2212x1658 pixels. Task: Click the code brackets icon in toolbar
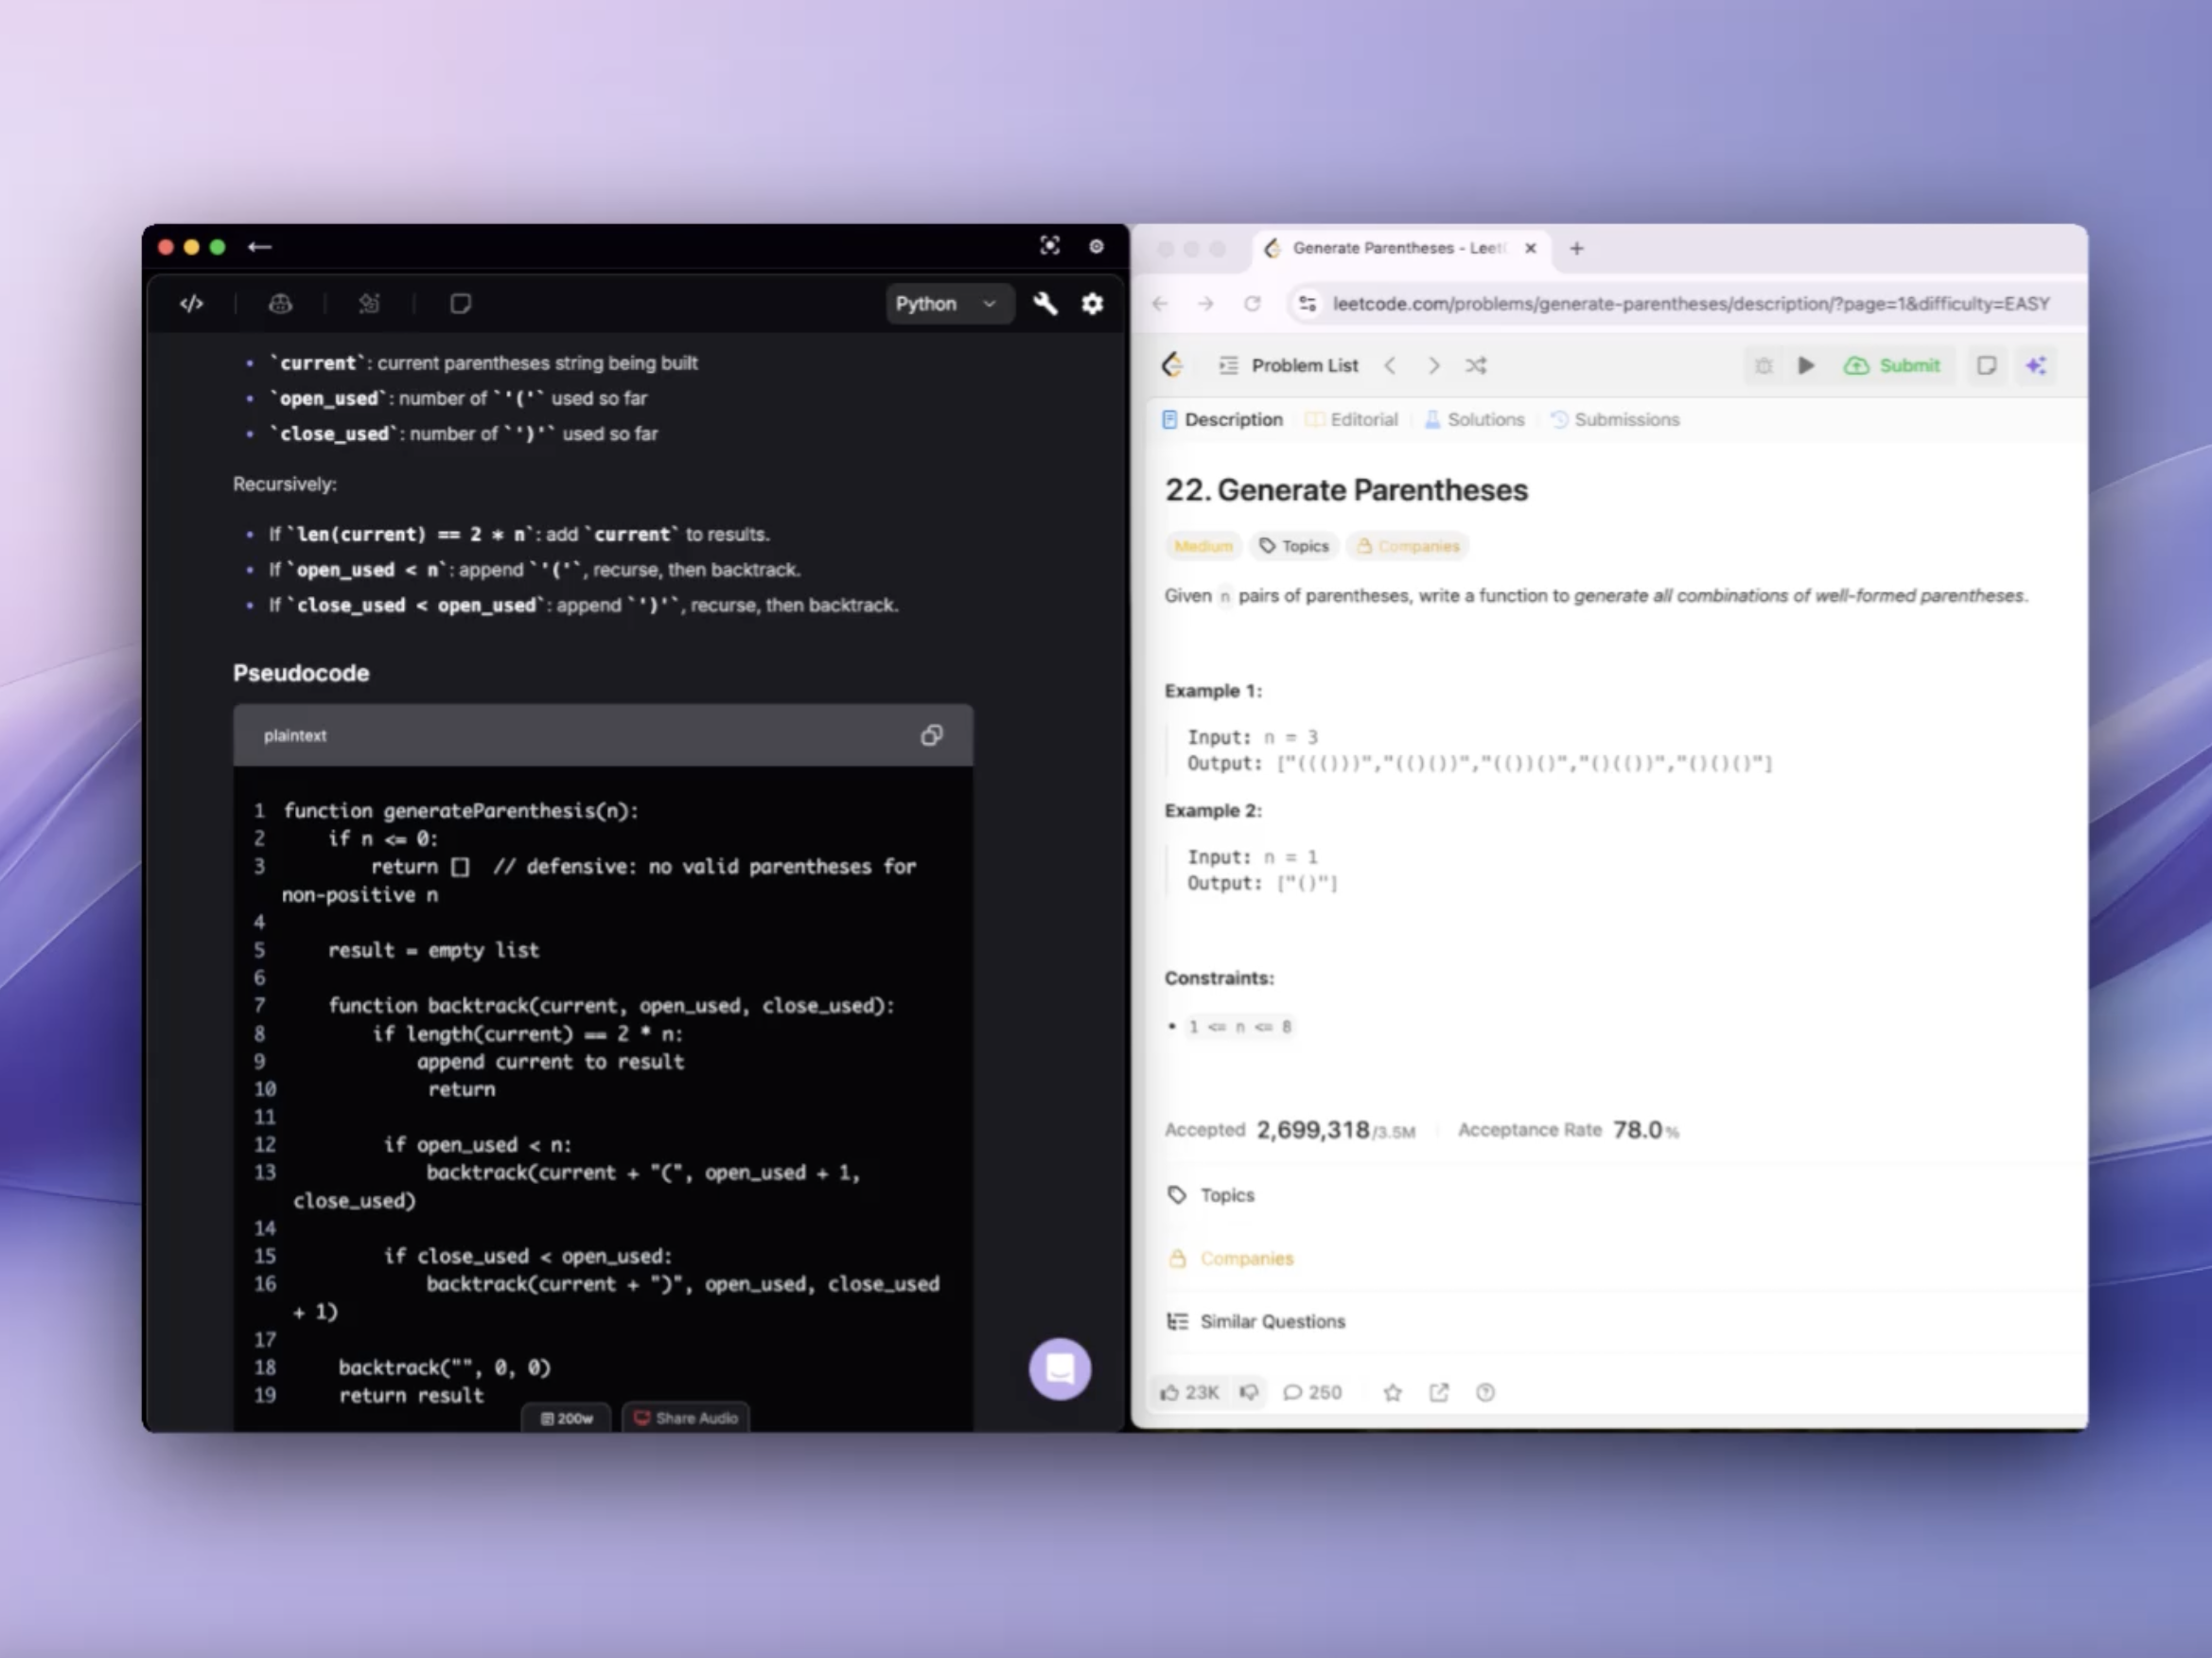[x=192, y=304]
